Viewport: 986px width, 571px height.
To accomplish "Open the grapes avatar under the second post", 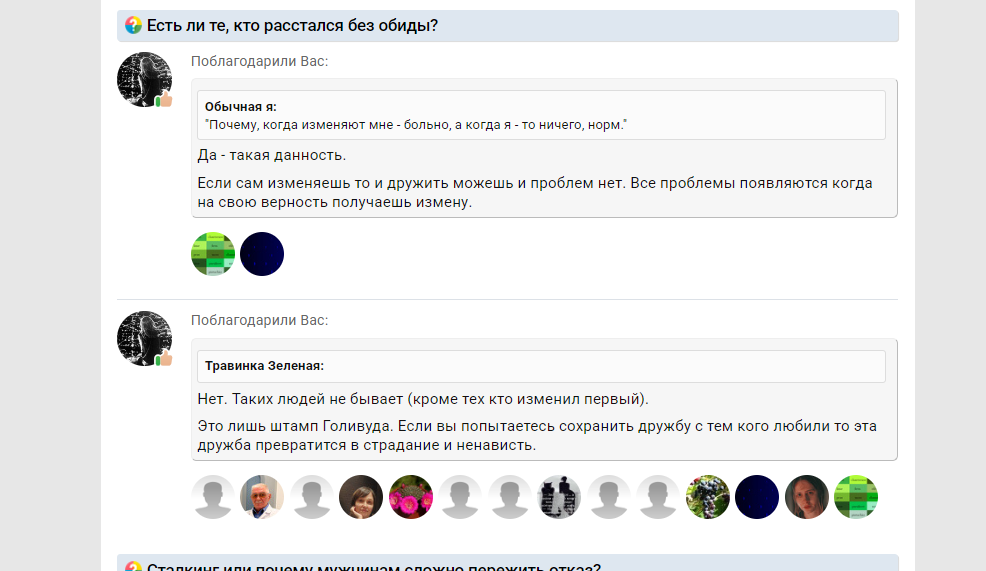I will pyautogui.click(x=707, y=497).
